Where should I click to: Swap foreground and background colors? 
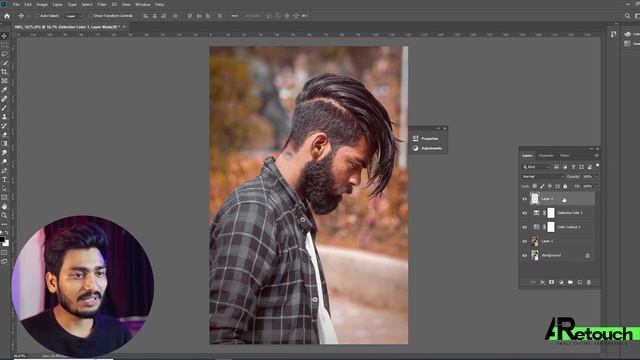[x=7, y=233]
